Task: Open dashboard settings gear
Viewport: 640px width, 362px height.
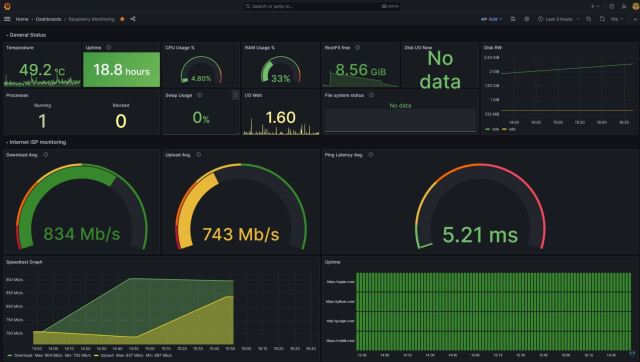Action: click(527, 19)
